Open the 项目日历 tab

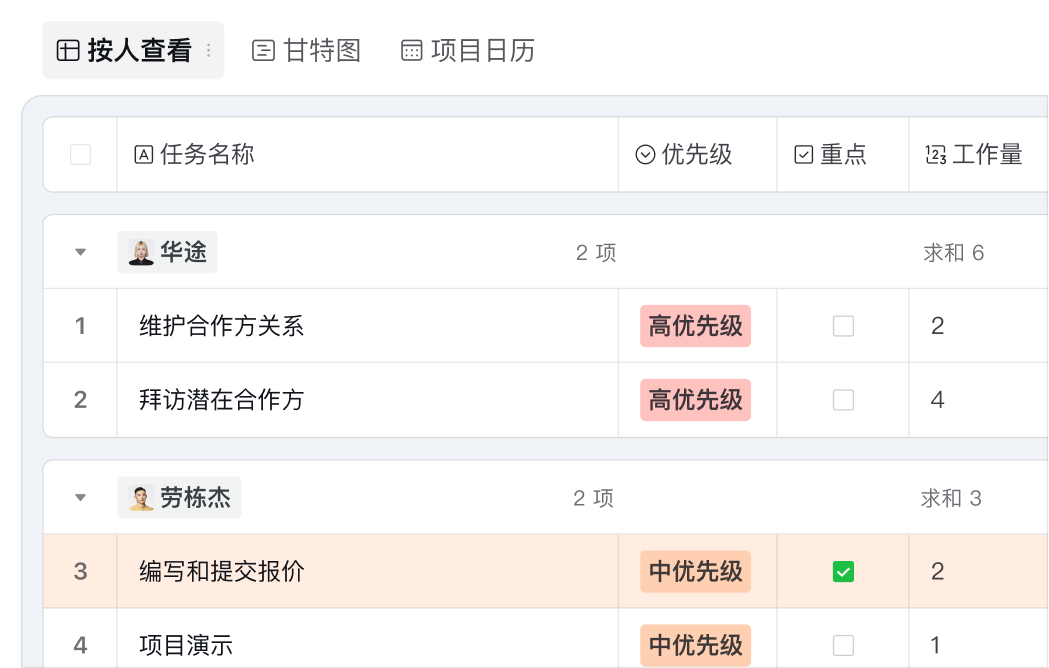click(x=468, y=51)
